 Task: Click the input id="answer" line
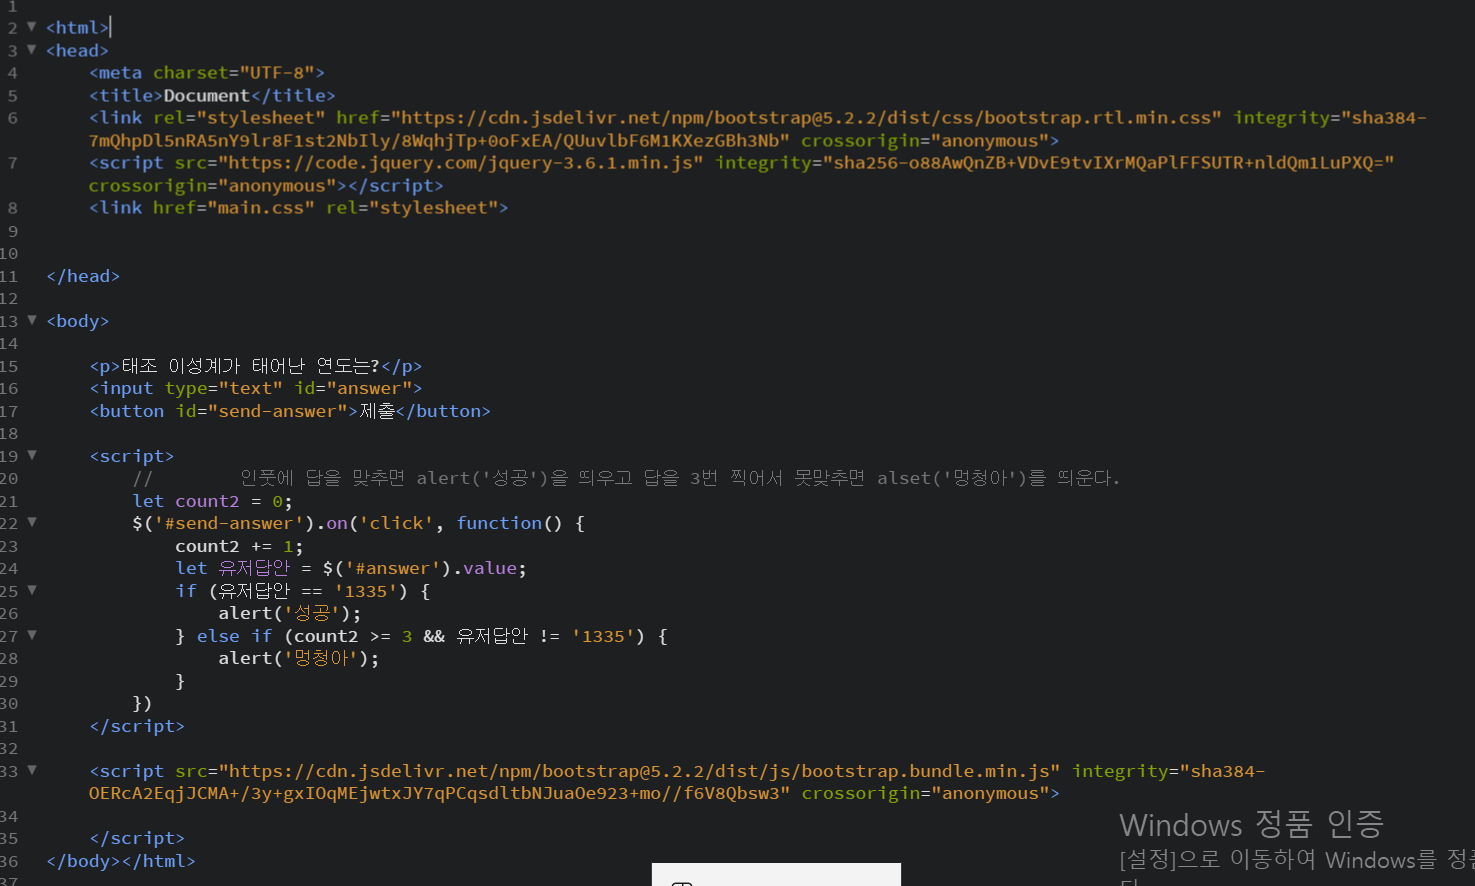(256, 388)
